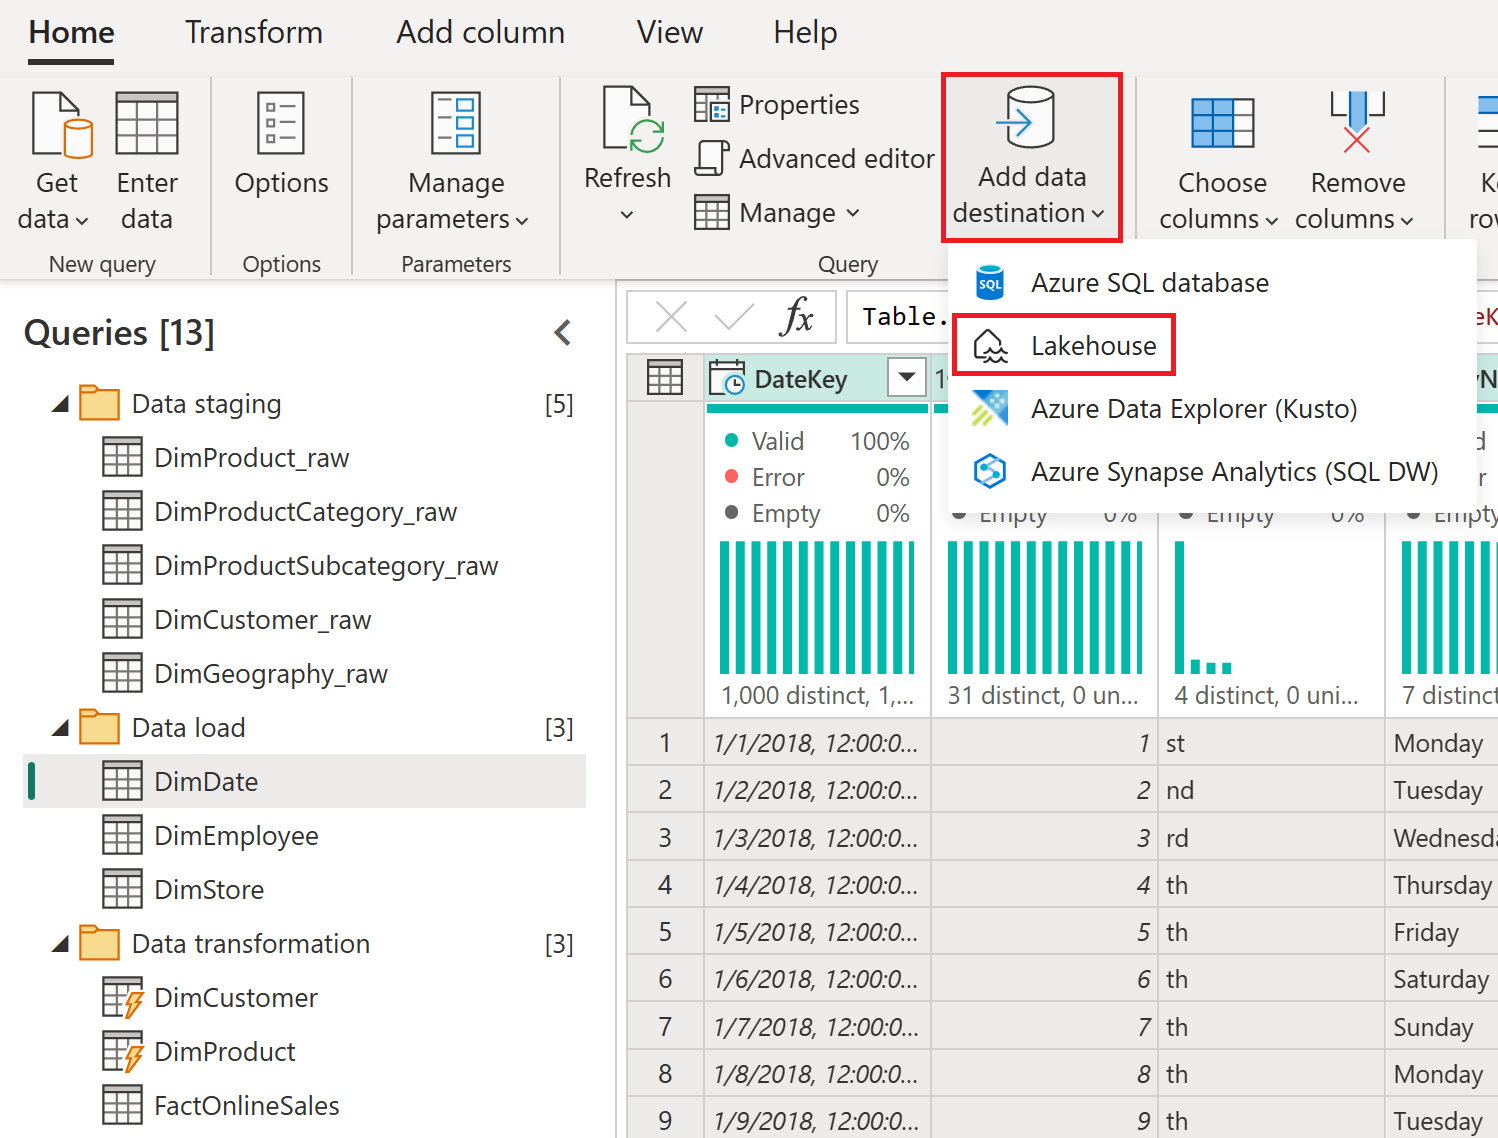This screenshot has width=1498, height=1138.
Task: Expand the Choose columns dropdown arrow
Action: (x=1272, y=221)
